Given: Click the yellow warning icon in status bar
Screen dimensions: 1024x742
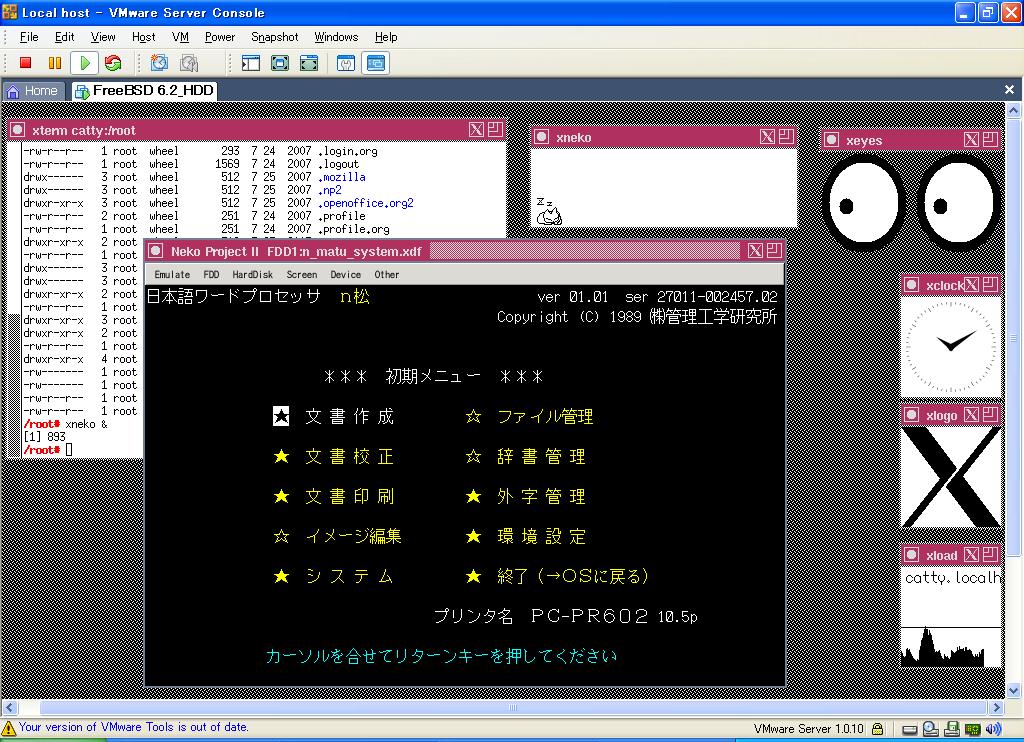Looking at the screenshot, I should pos(8,728).
